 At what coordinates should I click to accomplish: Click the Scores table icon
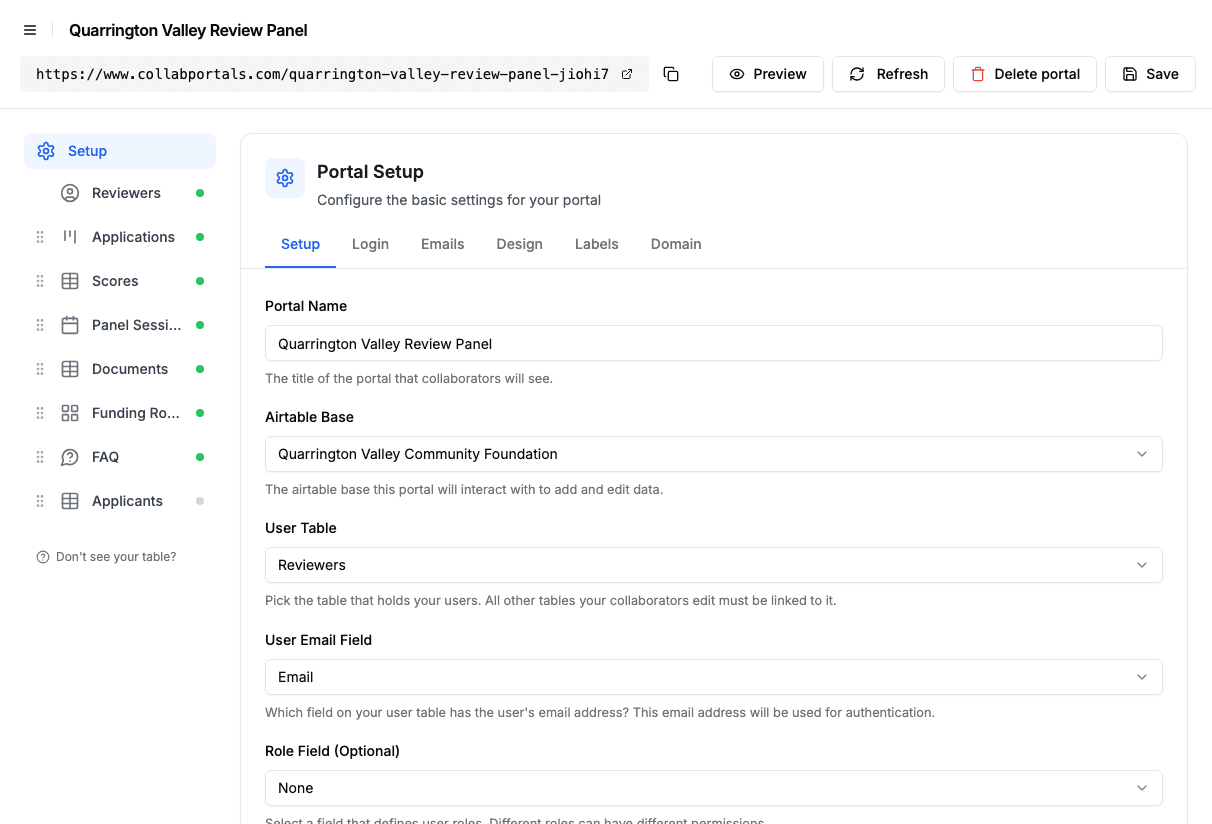click(70, 281)
